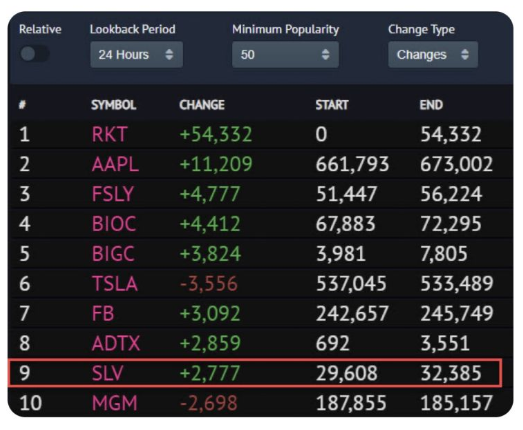Click the +4,412 change value
Viewport: 523px width, 430px height.
point(210,224)
